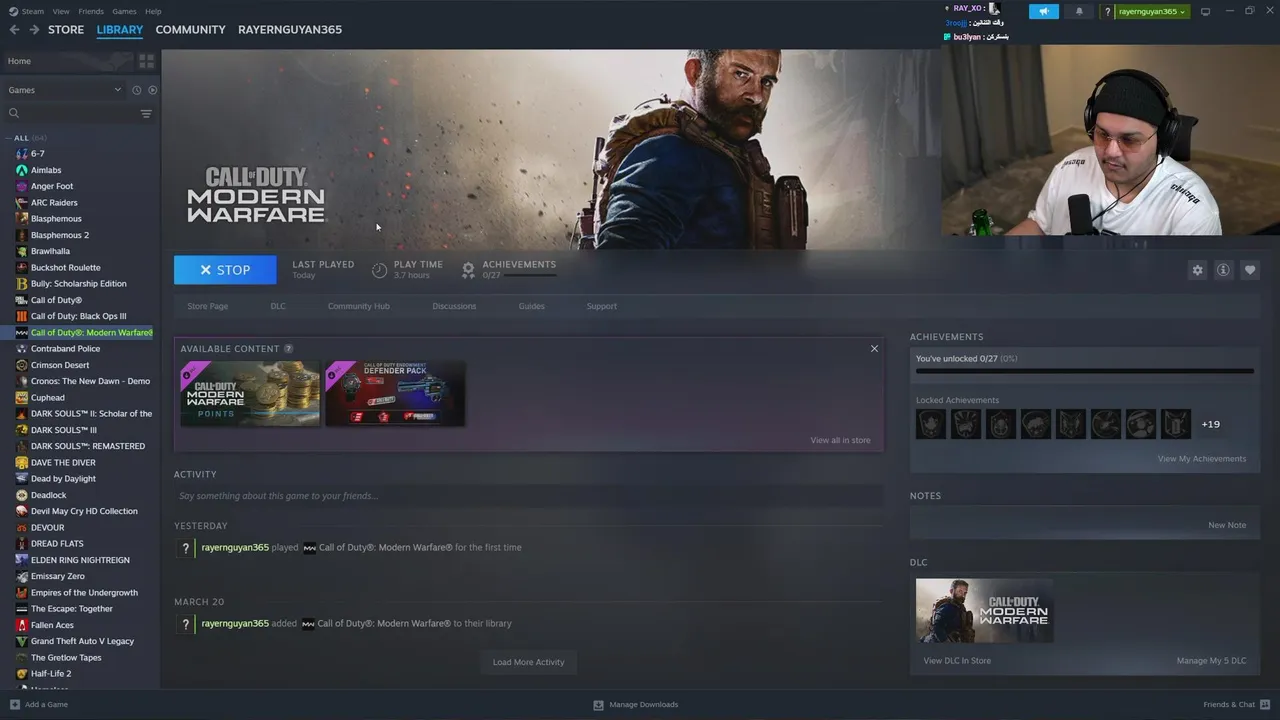
Task: Open Friends & Chat
Action: pos(1235,705)
